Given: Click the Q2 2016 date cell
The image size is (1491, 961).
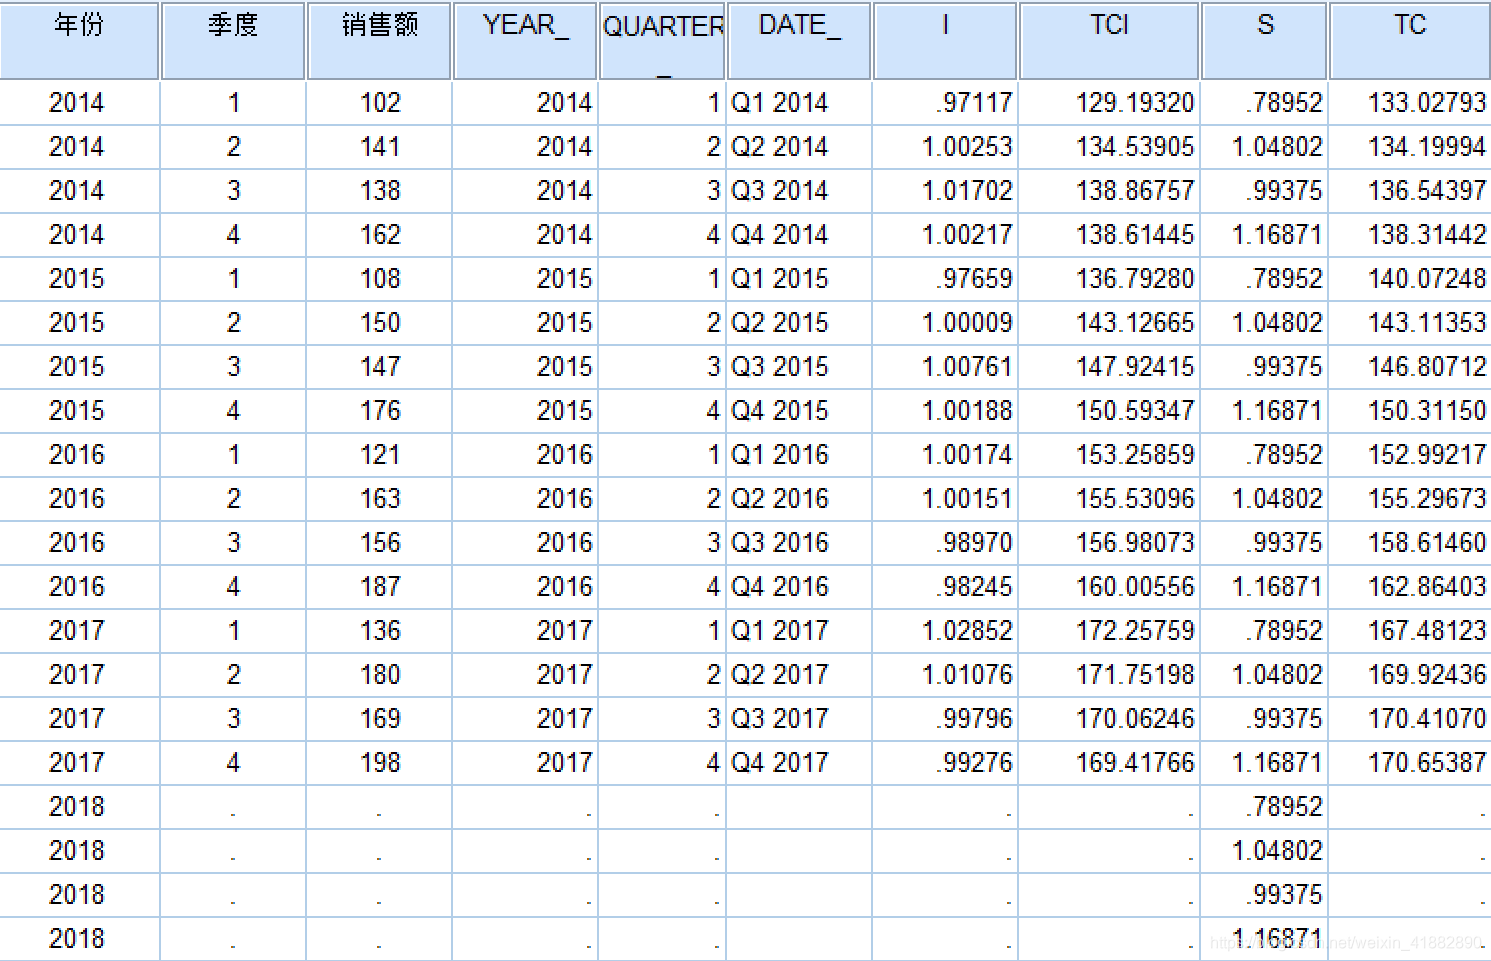Looking at the screenshot, I should (799, 499).
